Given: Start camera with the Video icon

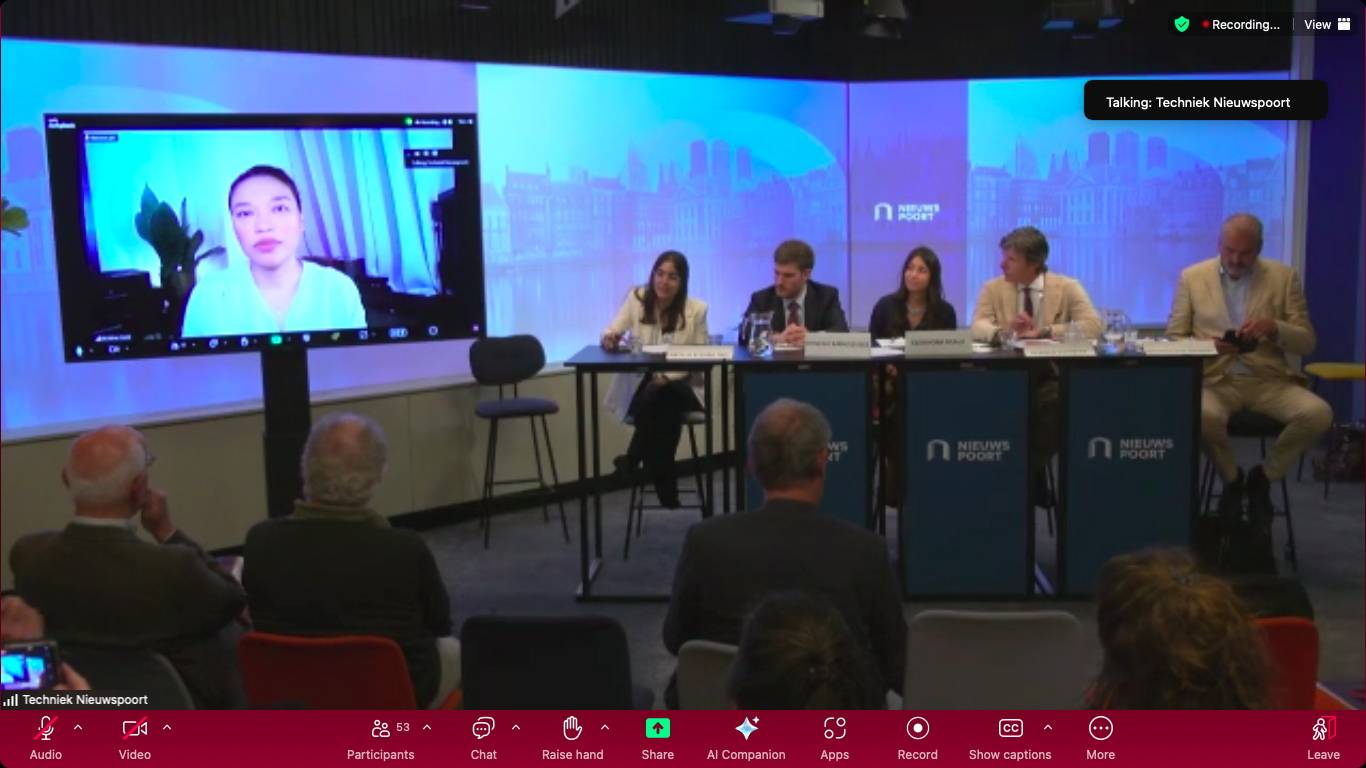Looking at the screenshot, I should 134,728.
